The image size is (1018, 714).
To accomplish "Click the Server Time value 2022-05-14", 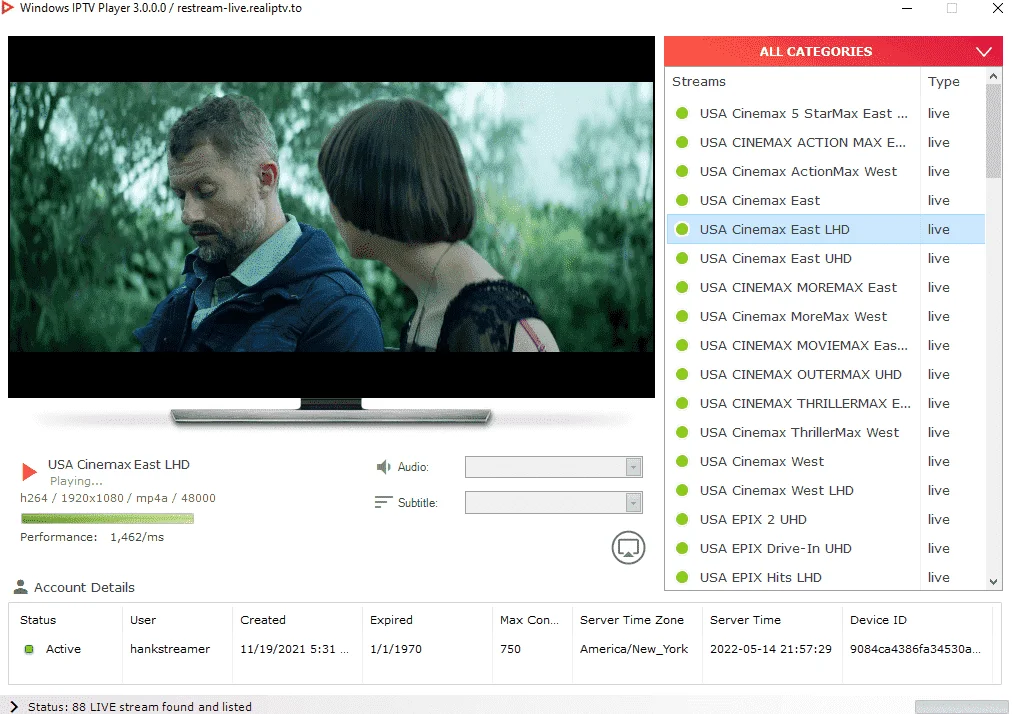I will [771, 649].
